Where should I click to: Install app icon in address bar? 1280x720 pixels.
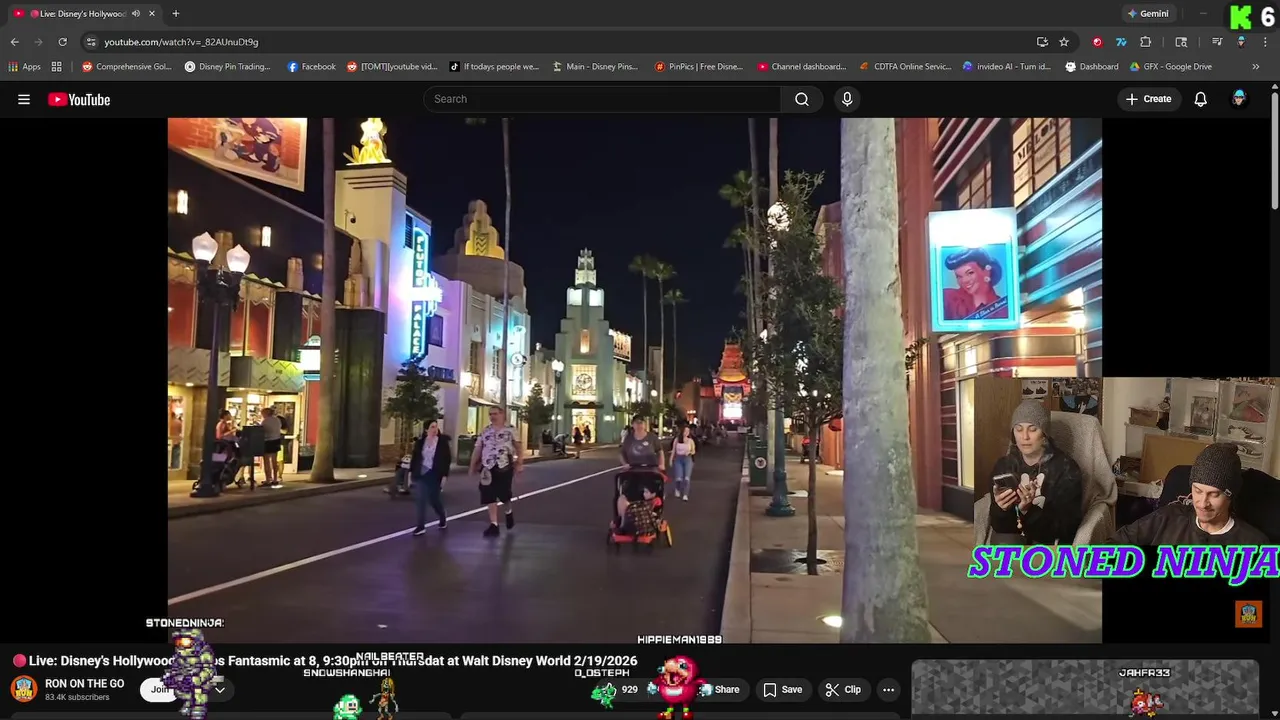(1042, 42)
